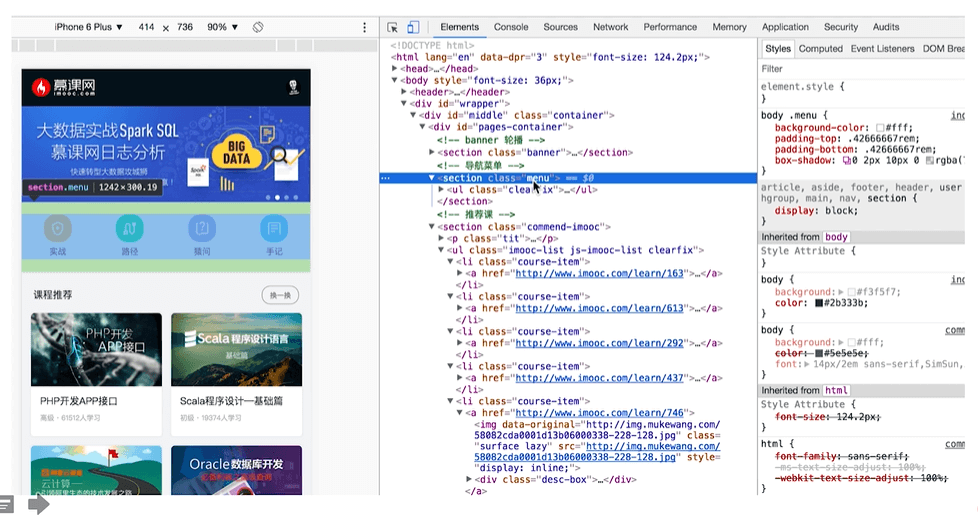The image size is (978, 518).
Task: Click the learn/437 course link
Action: coord(599,378)
